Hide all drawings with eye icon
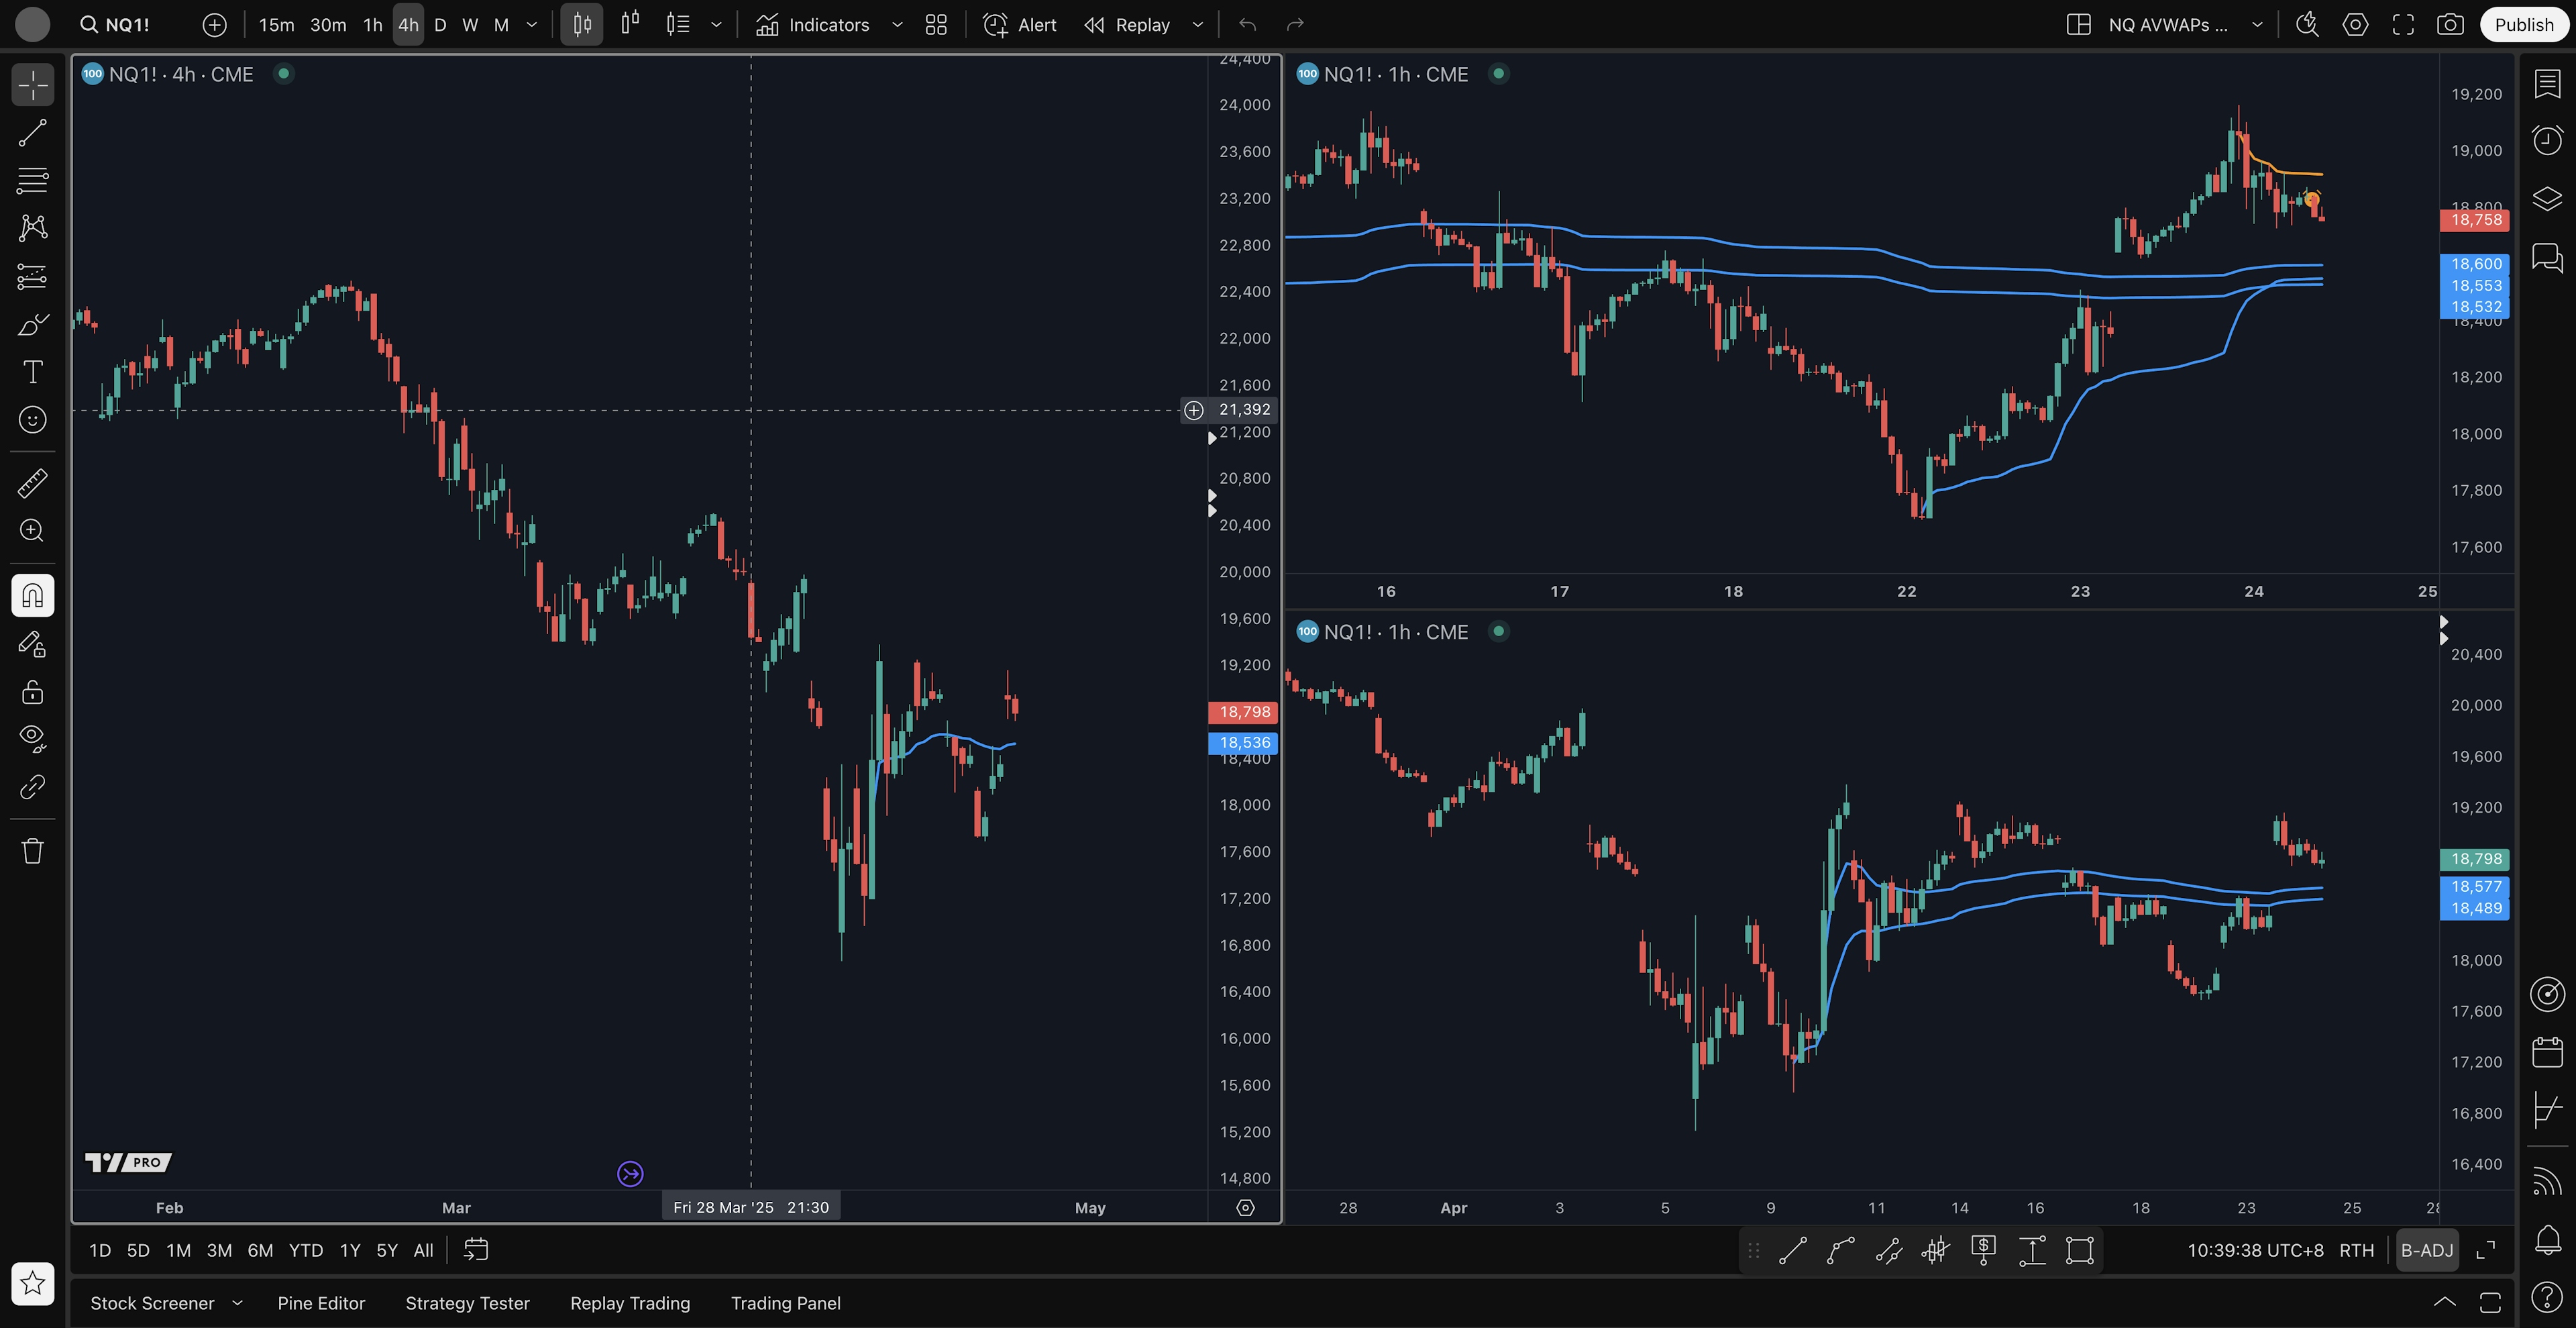Viewport: 2576px width, 1328px height. coord(32,739)
